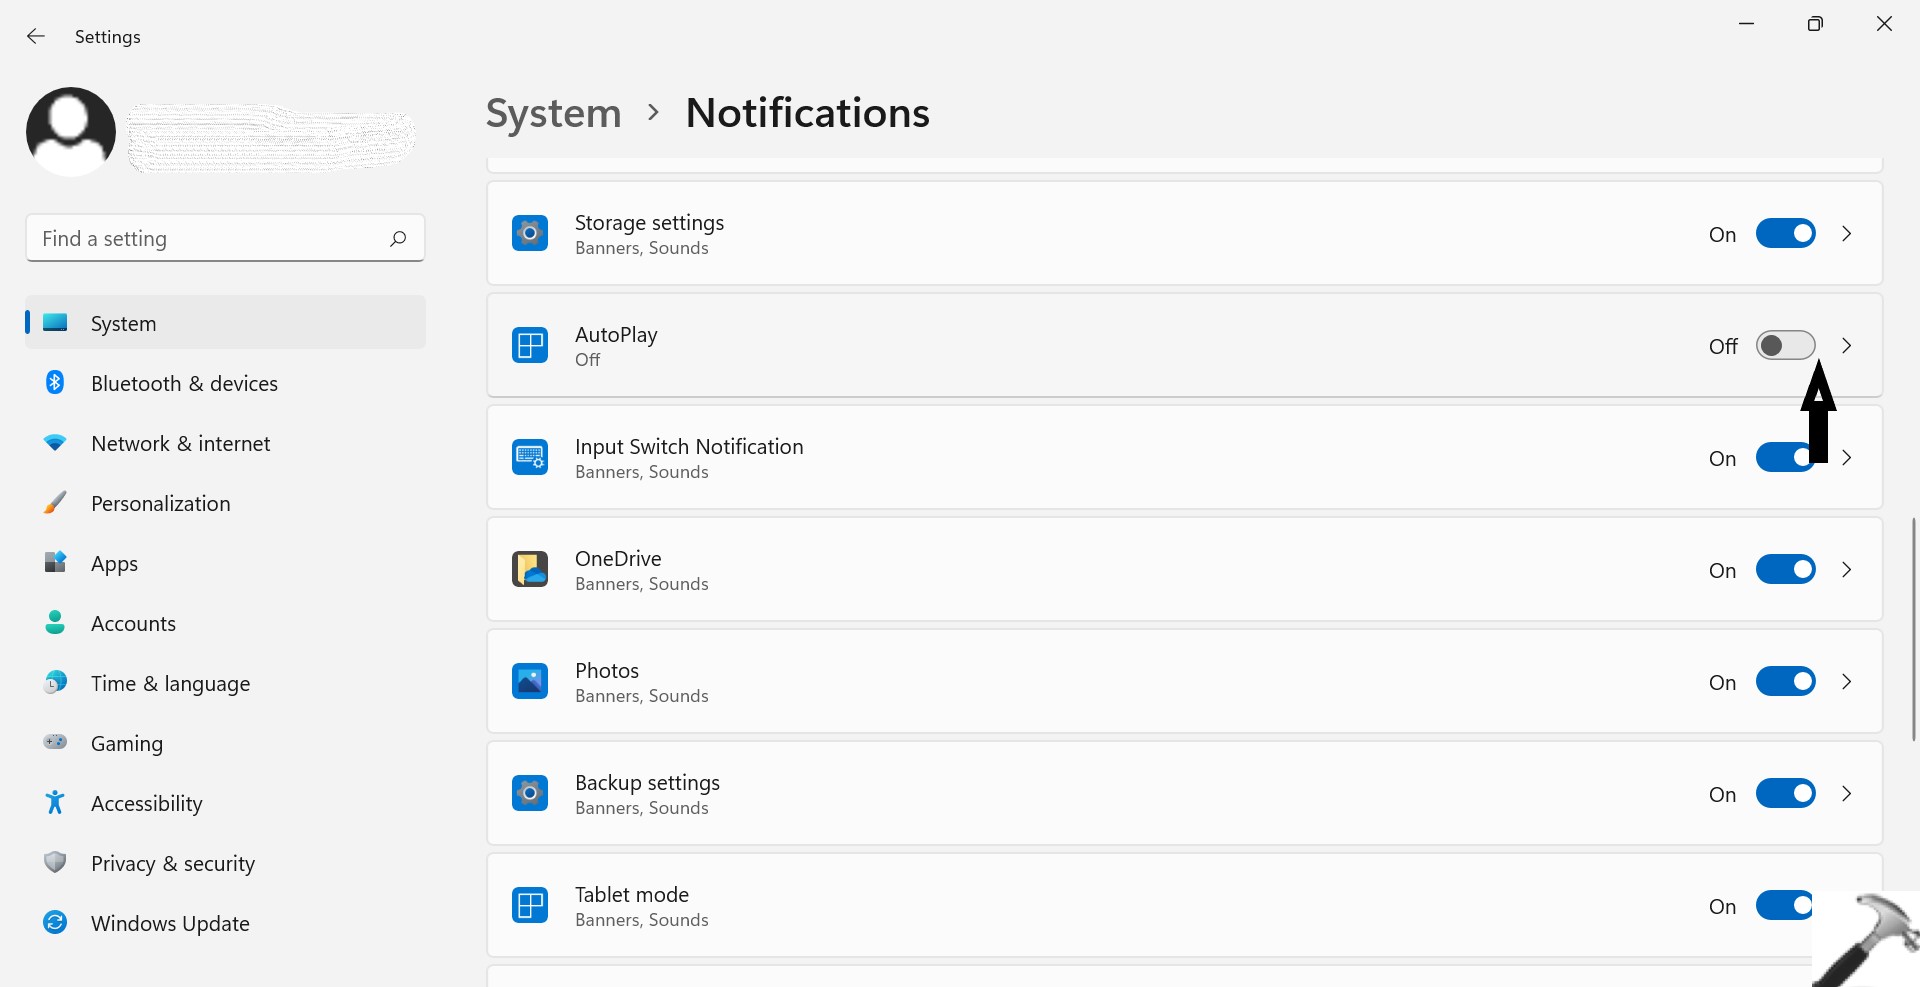This screenshot has height=987, width=1920.
Task: Click the Input Switch Notification keyboard icon
Action: [530, 458]
